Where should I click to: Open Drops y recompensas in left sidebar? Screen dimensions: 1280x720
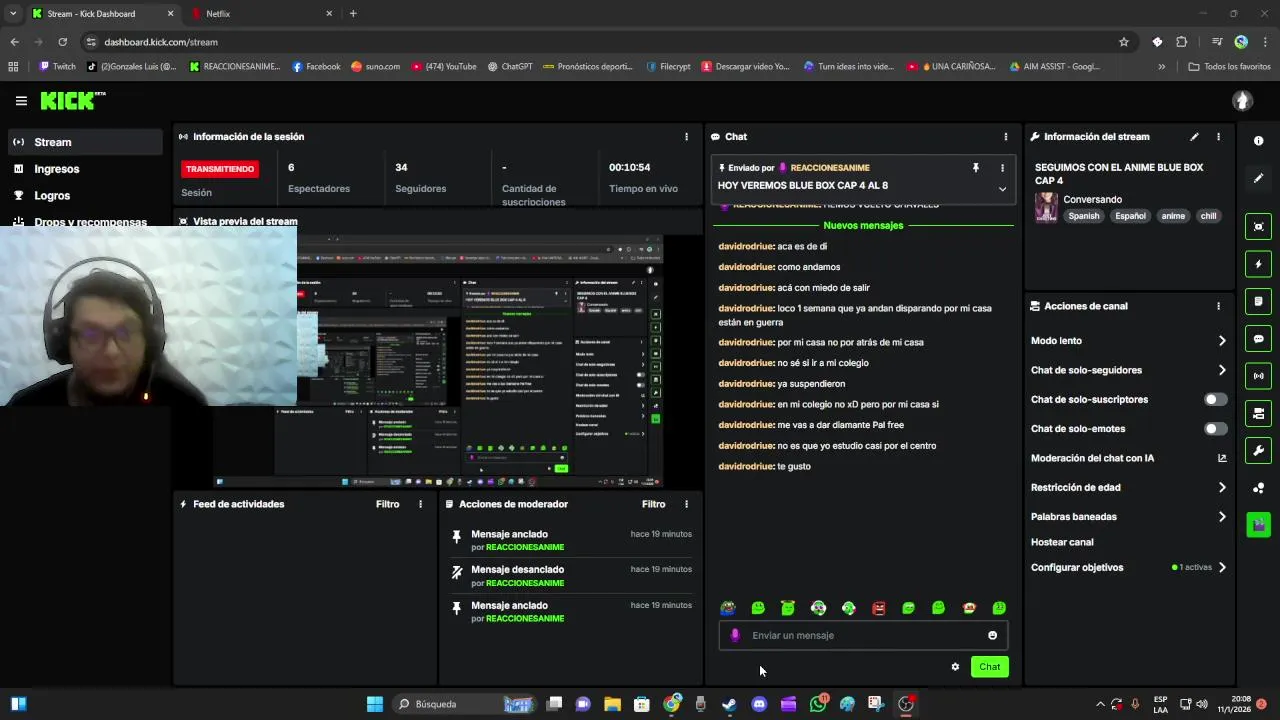85,222
